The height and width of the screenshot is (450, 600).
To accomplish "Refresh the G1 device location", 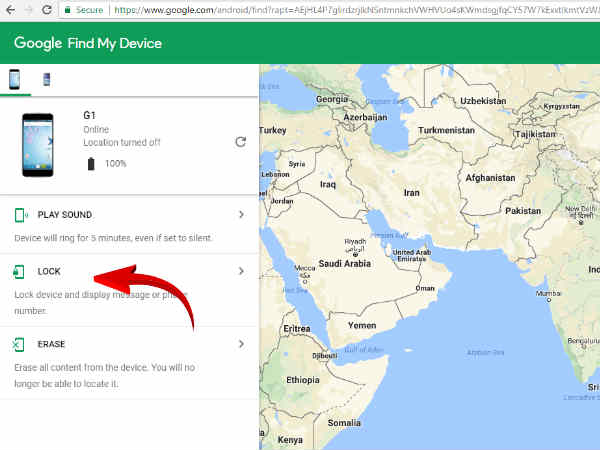I will point(240,142).
